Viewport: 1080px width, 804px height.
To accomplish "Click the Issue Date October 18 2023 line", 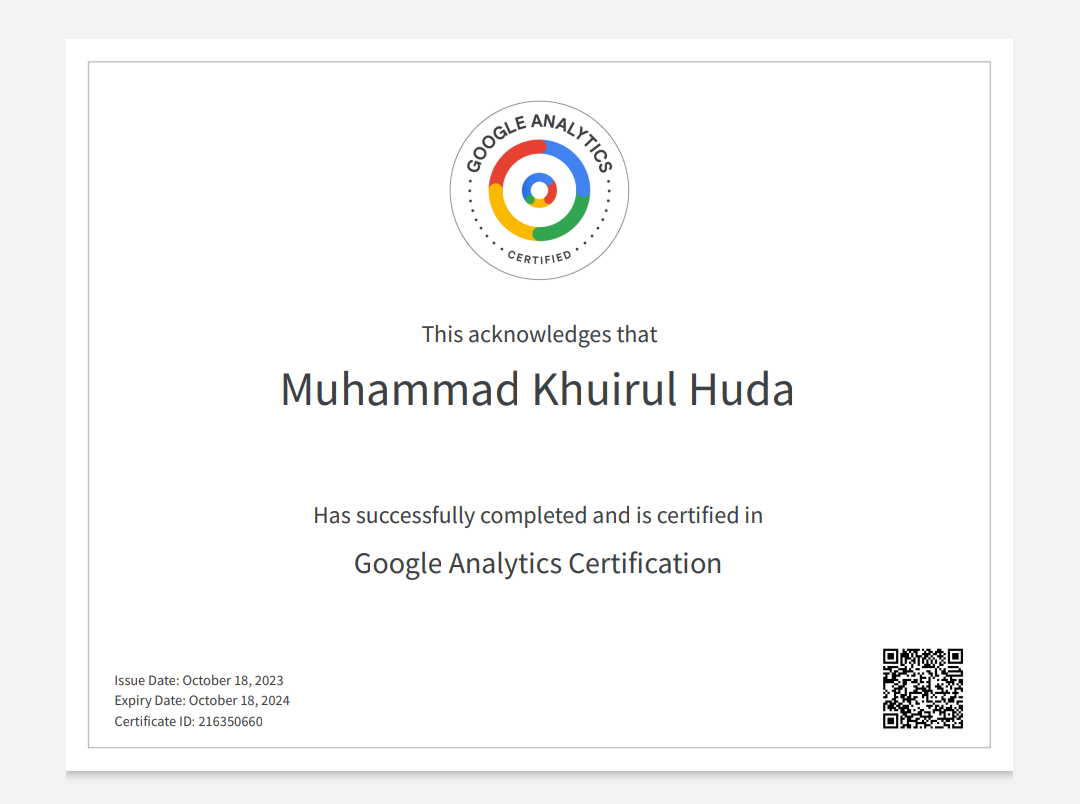I will (x=199, y=680).
